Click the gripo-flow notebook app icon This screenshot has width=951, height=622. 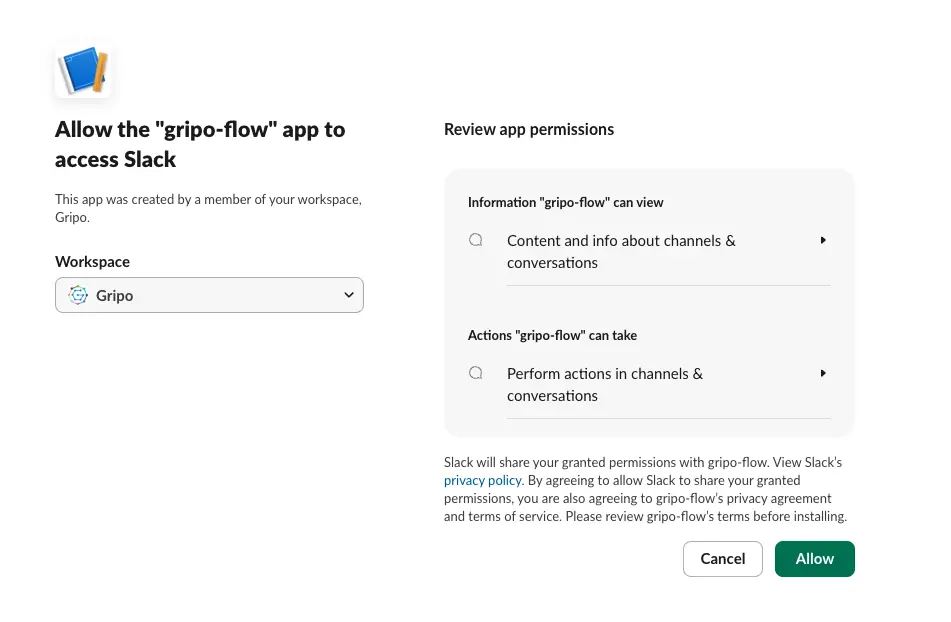tap(83, 72)
